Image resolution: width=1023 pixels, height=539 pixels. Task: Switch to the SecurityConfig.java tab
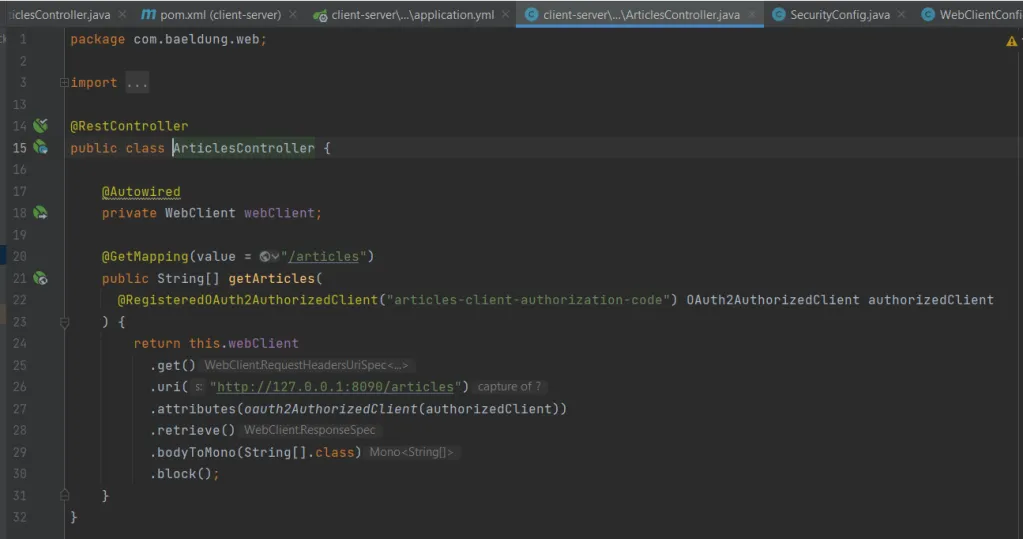tap(839, 14)
